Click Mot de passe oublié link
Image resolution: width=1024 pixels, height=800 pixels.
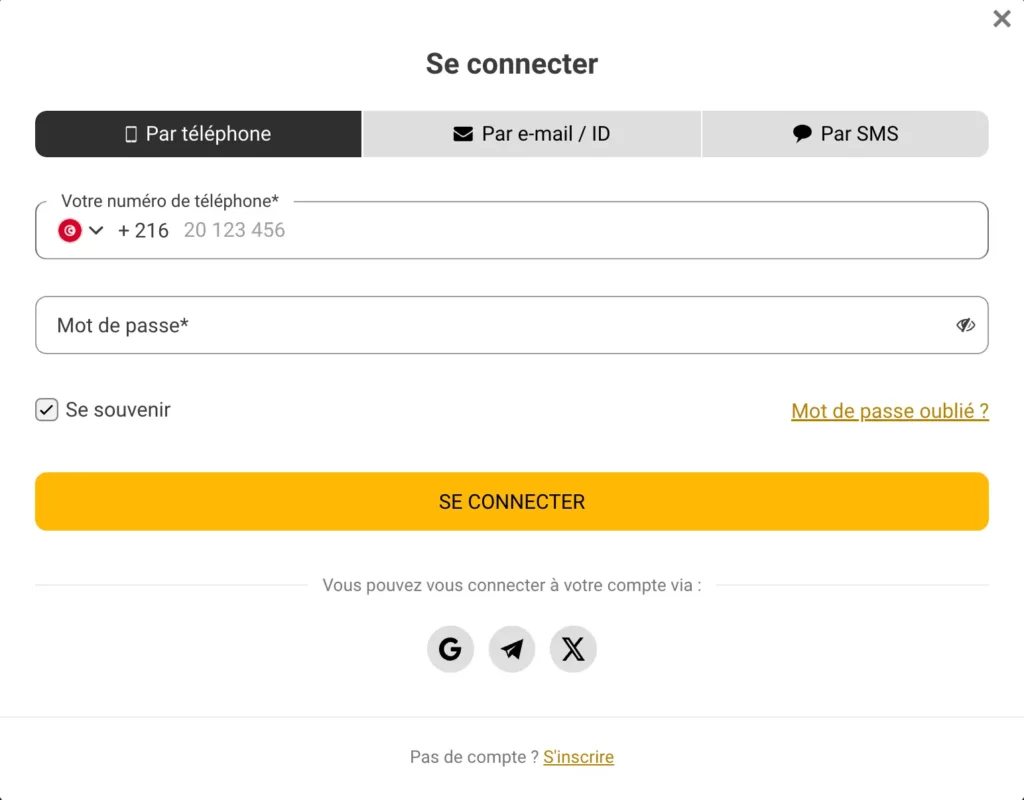[x=889, y=410]
